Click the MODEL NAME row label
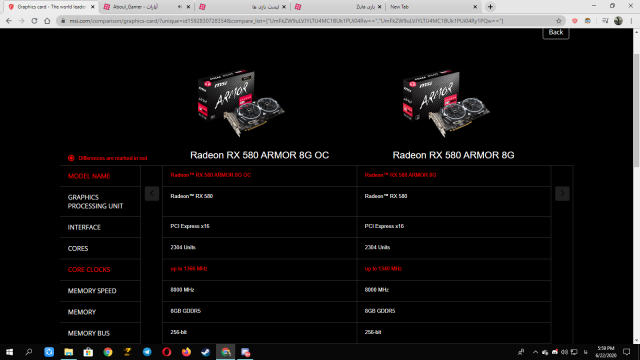Viewport: 640px width, 360px height. coord(89,176)
